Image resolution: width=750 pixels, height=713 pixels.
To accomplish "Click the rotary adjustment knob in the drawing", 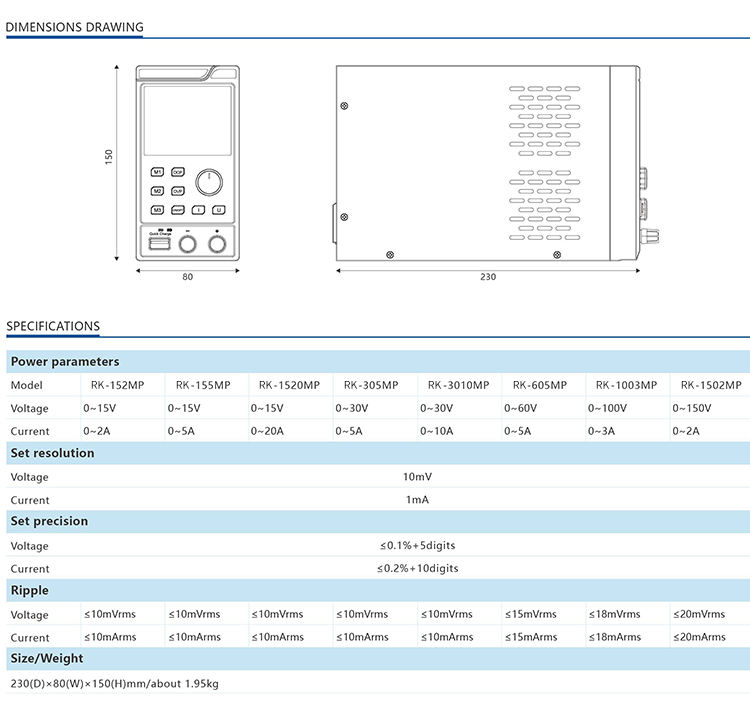I will click(x=209, y=182).
